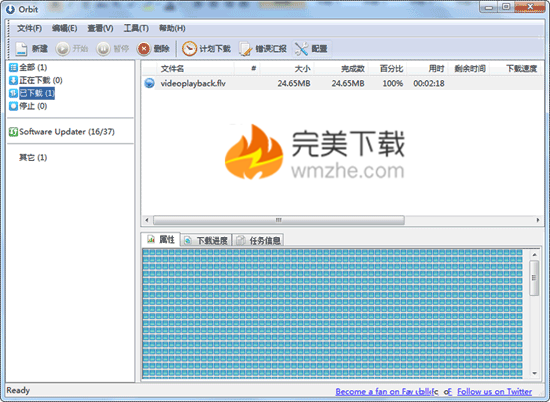Switch to the 任务信息 tab label
This screenshot has width=550, height=402.
pos(265,241)
